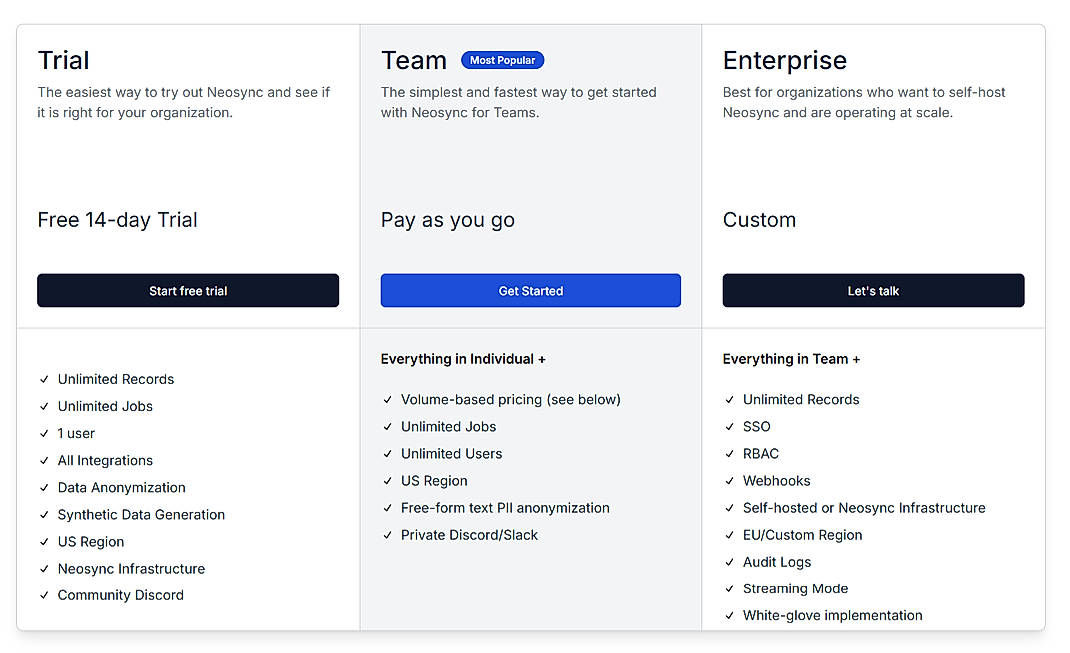This screenshot has height=653, width=1070.
Task: Click the checkmark next to Volume-based pricing
Action: 387,399
